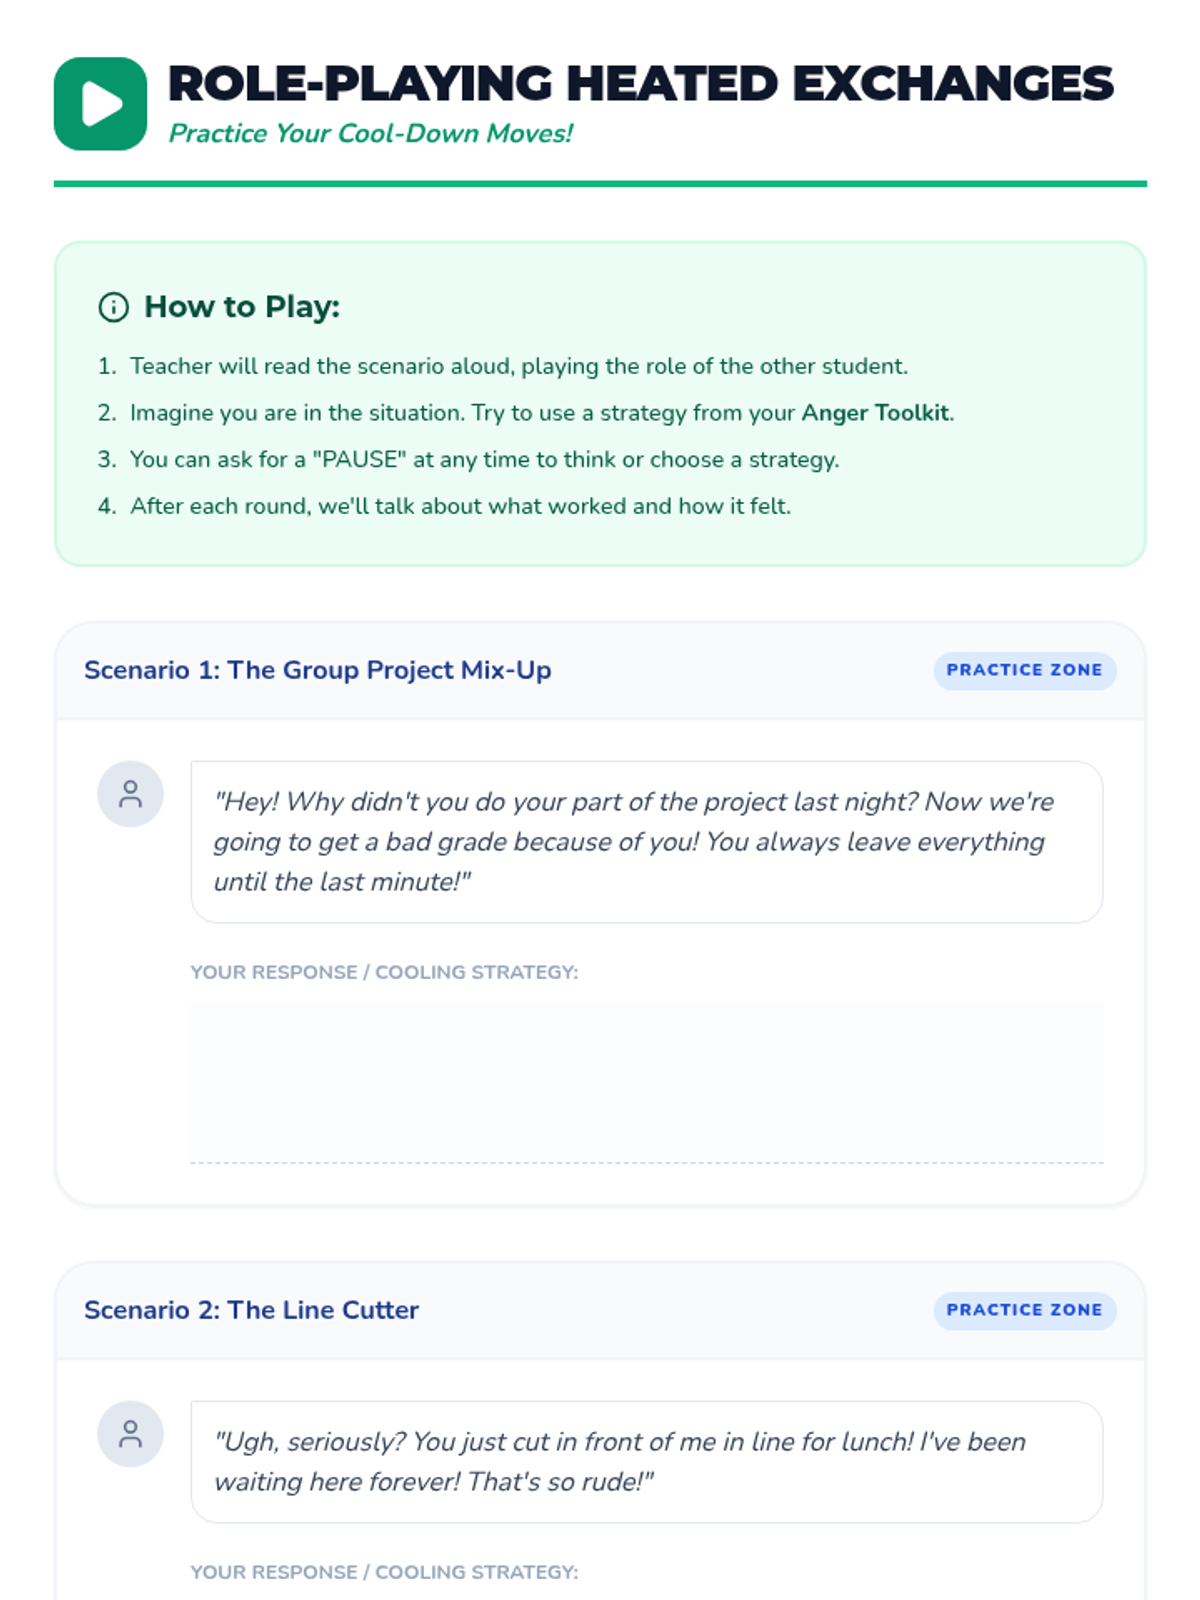The width and height of the screenshot is (1200, 1600).
Task: Click the info icon beside How to Play
Action: [113, 307]
